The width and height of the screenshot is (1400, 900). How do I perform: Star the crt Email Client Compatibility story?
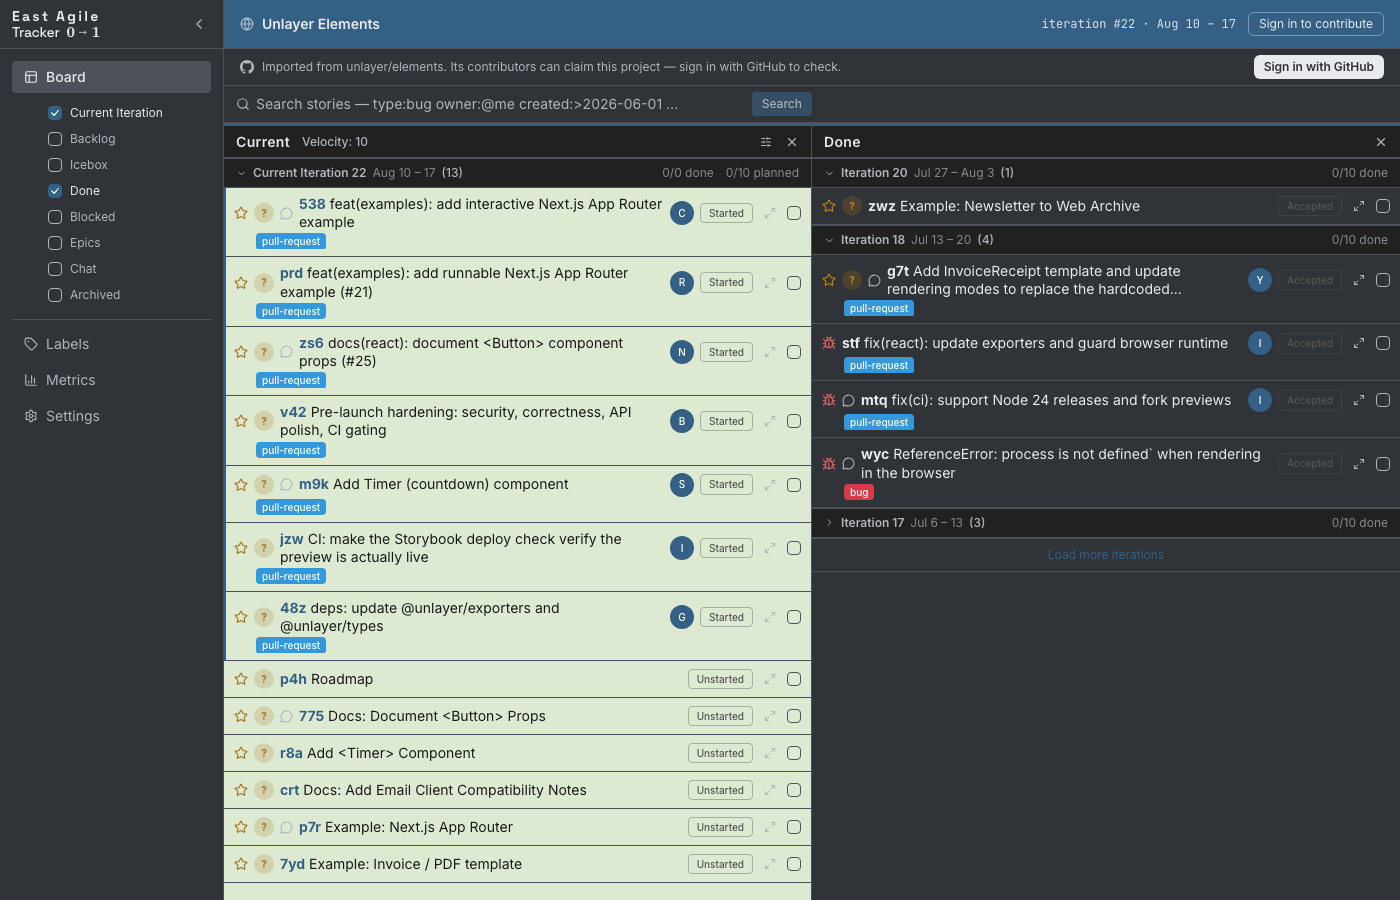[x=241, y=790]
